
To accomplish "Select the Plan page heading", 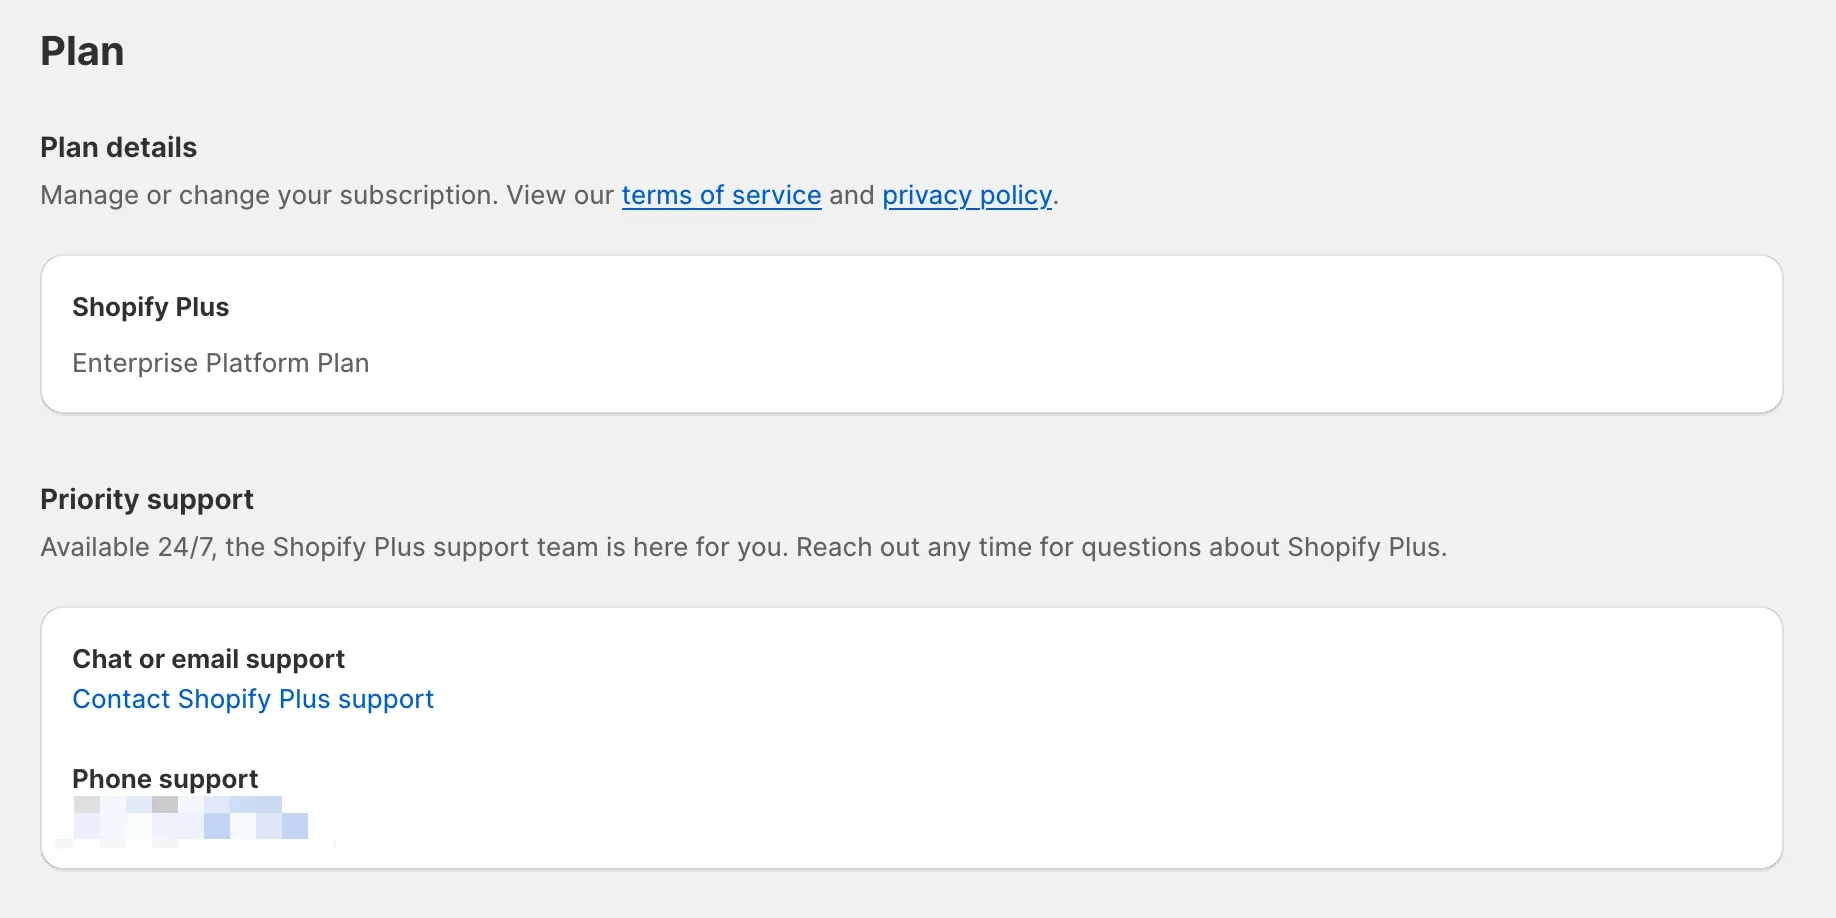I will click(x=82, y=51).
